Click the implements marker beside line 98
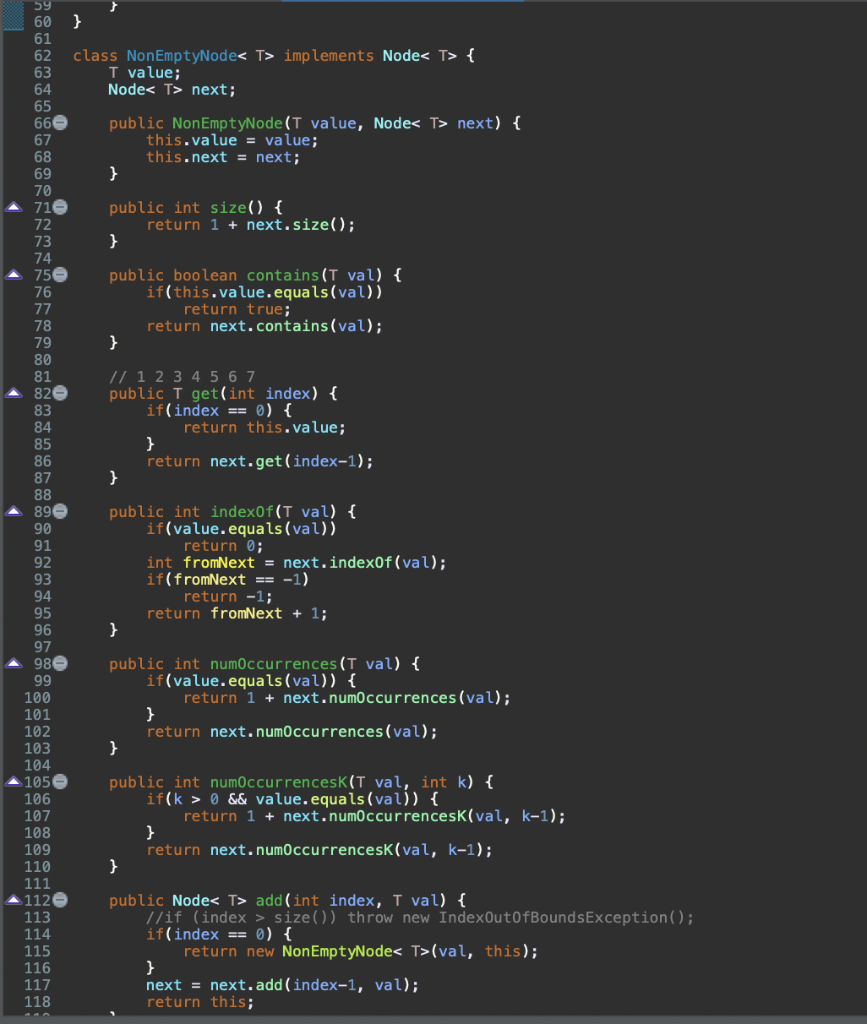This screenshot has height=1024, width=867. point(14,664)
